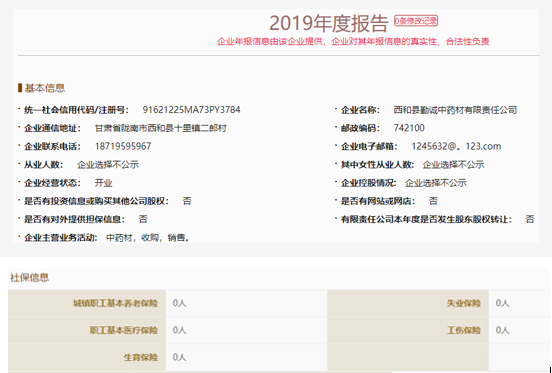This screenshot has height=373, width=552.
Task: Click 否 beside 是否有网站或网店
Action: point(433,201)
